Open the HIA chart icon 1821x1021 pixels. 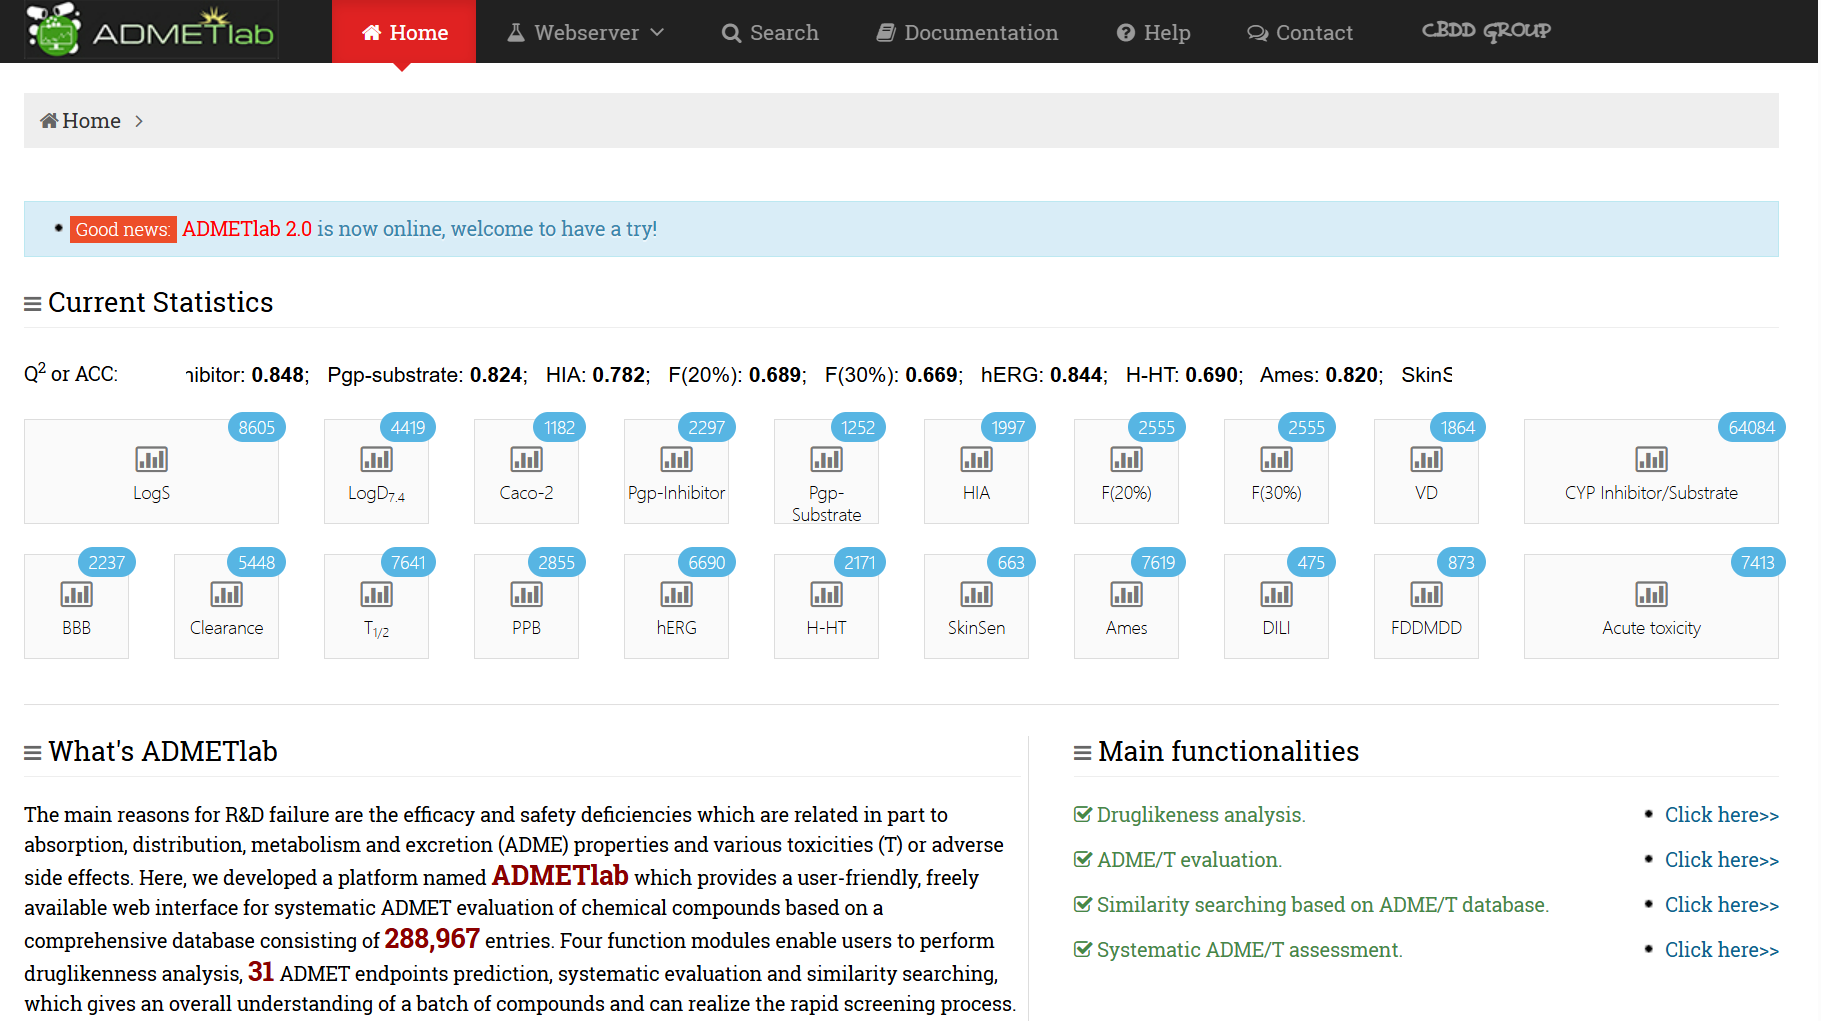pyautogui.click(x=976, y=459)
